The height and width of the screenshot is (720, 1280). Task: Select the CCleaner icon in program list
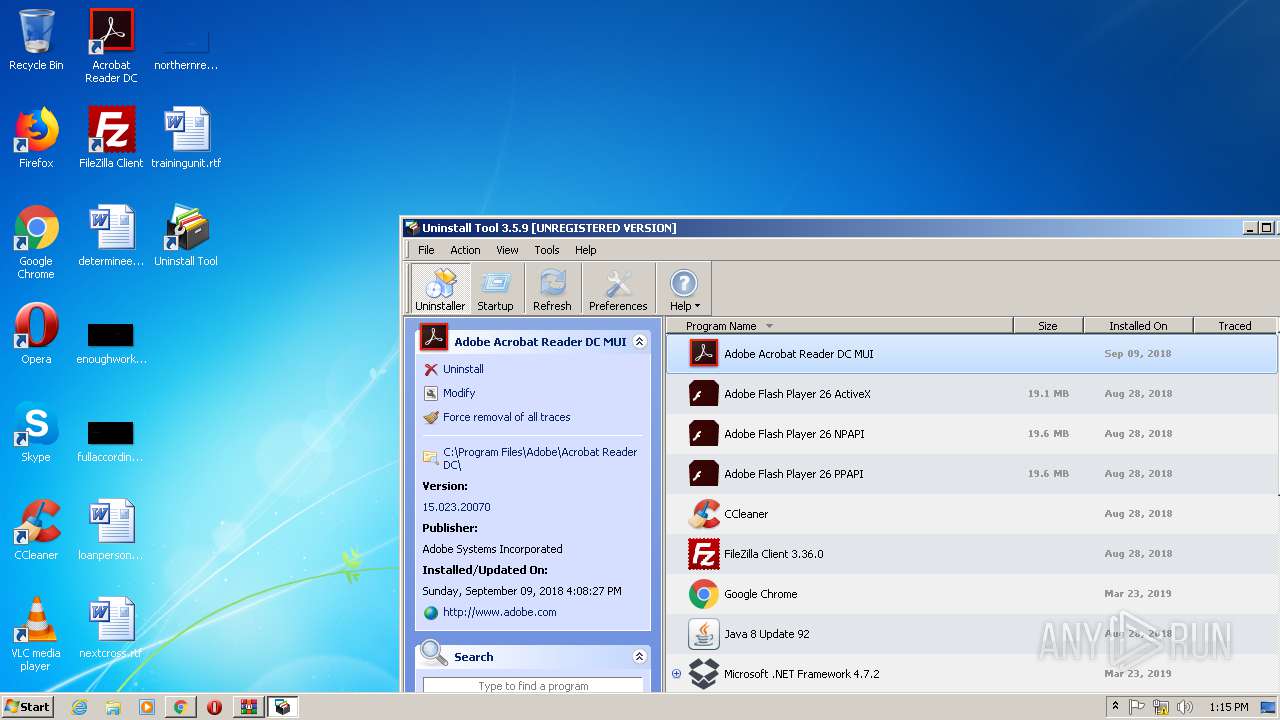click(704, 513)
